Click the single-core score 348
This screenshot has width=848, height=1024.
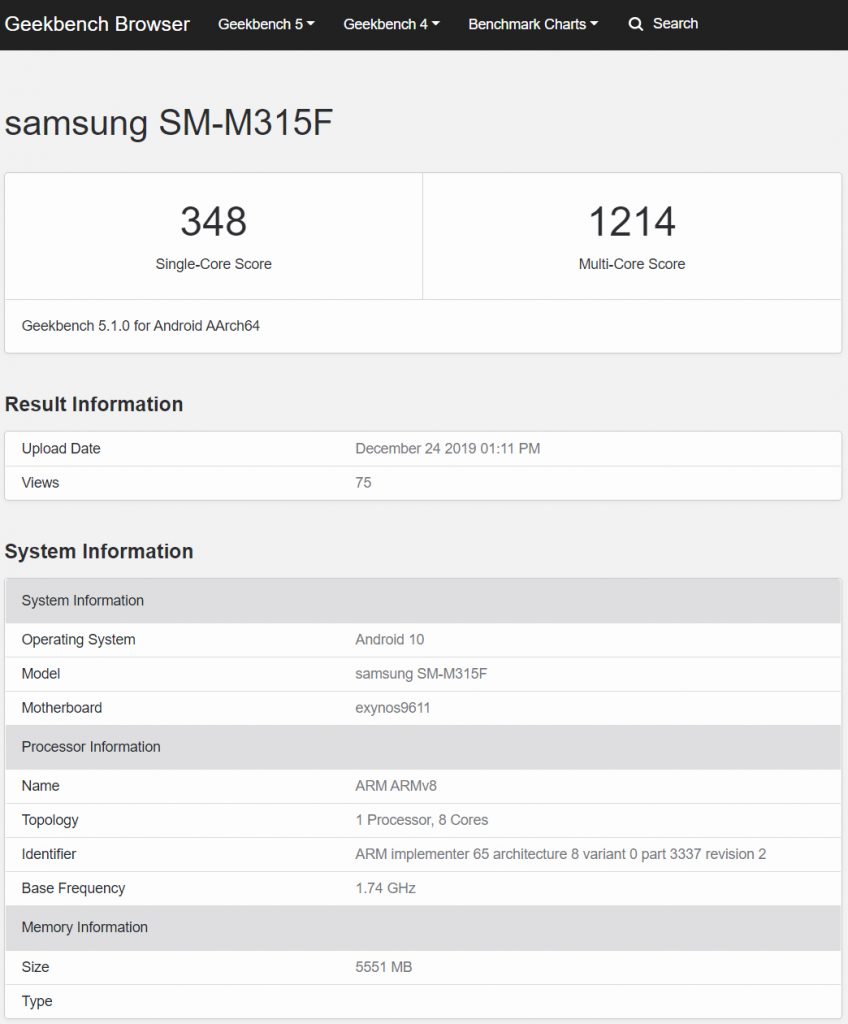(x=213, y=222)
